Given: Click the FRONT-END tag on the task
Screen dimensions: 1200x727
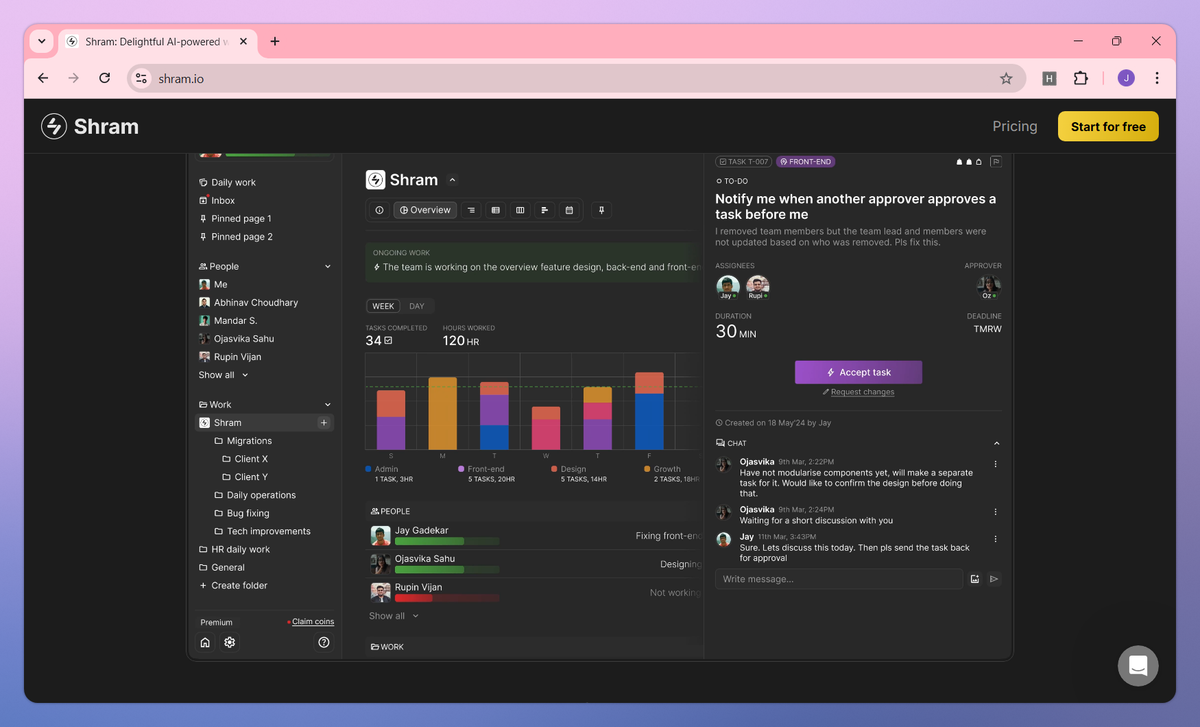Looking at the screenshot, I should 805,161.
